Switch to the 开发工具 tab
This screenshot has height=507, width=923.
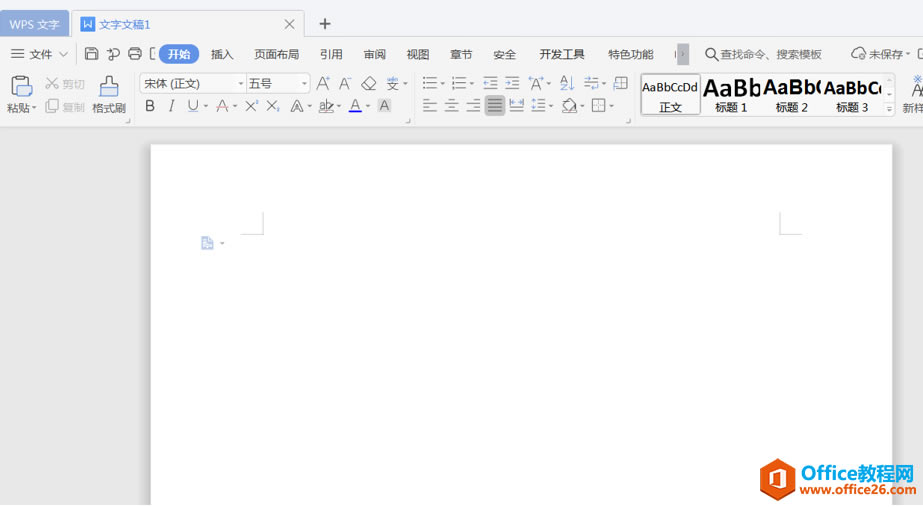(562, 54)
